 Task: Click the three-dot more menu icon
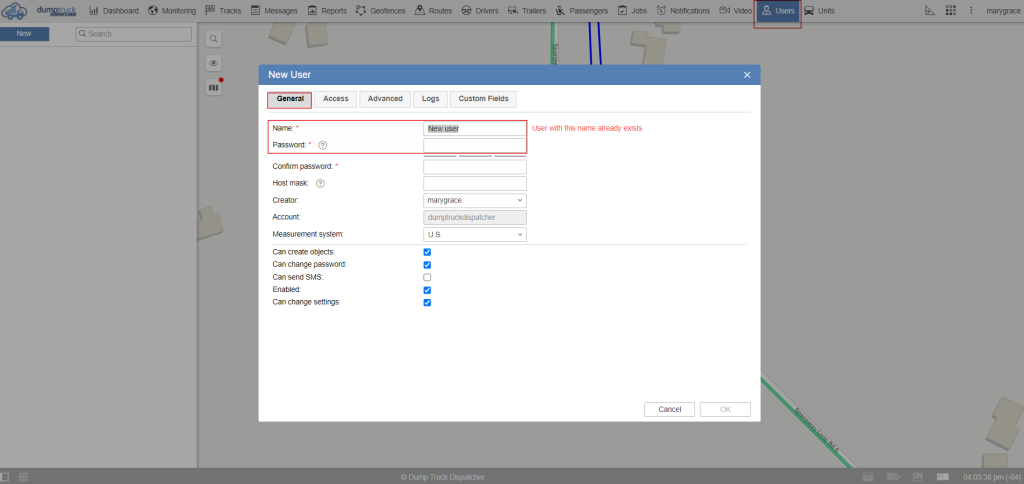coord(970,10)
